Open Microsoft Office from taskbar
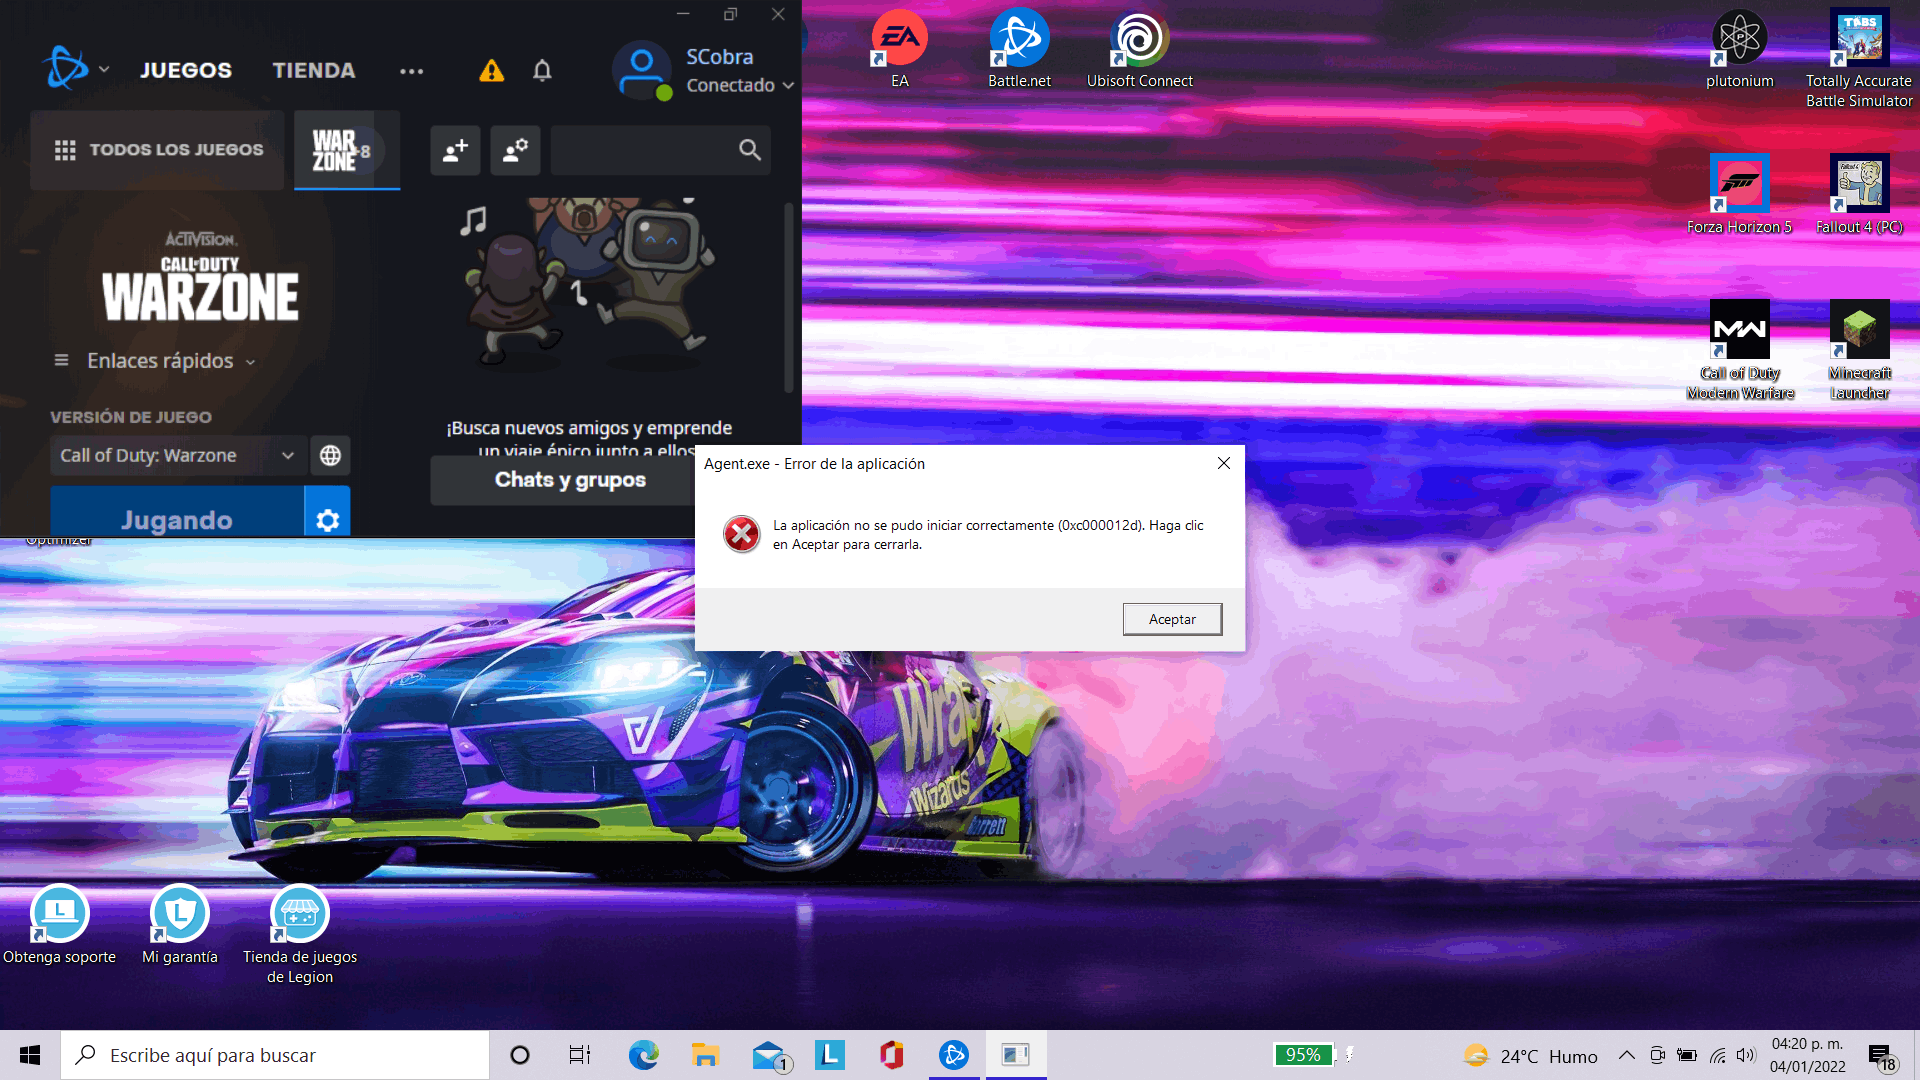The image size is (1920, 1080). coord(892,1055)
